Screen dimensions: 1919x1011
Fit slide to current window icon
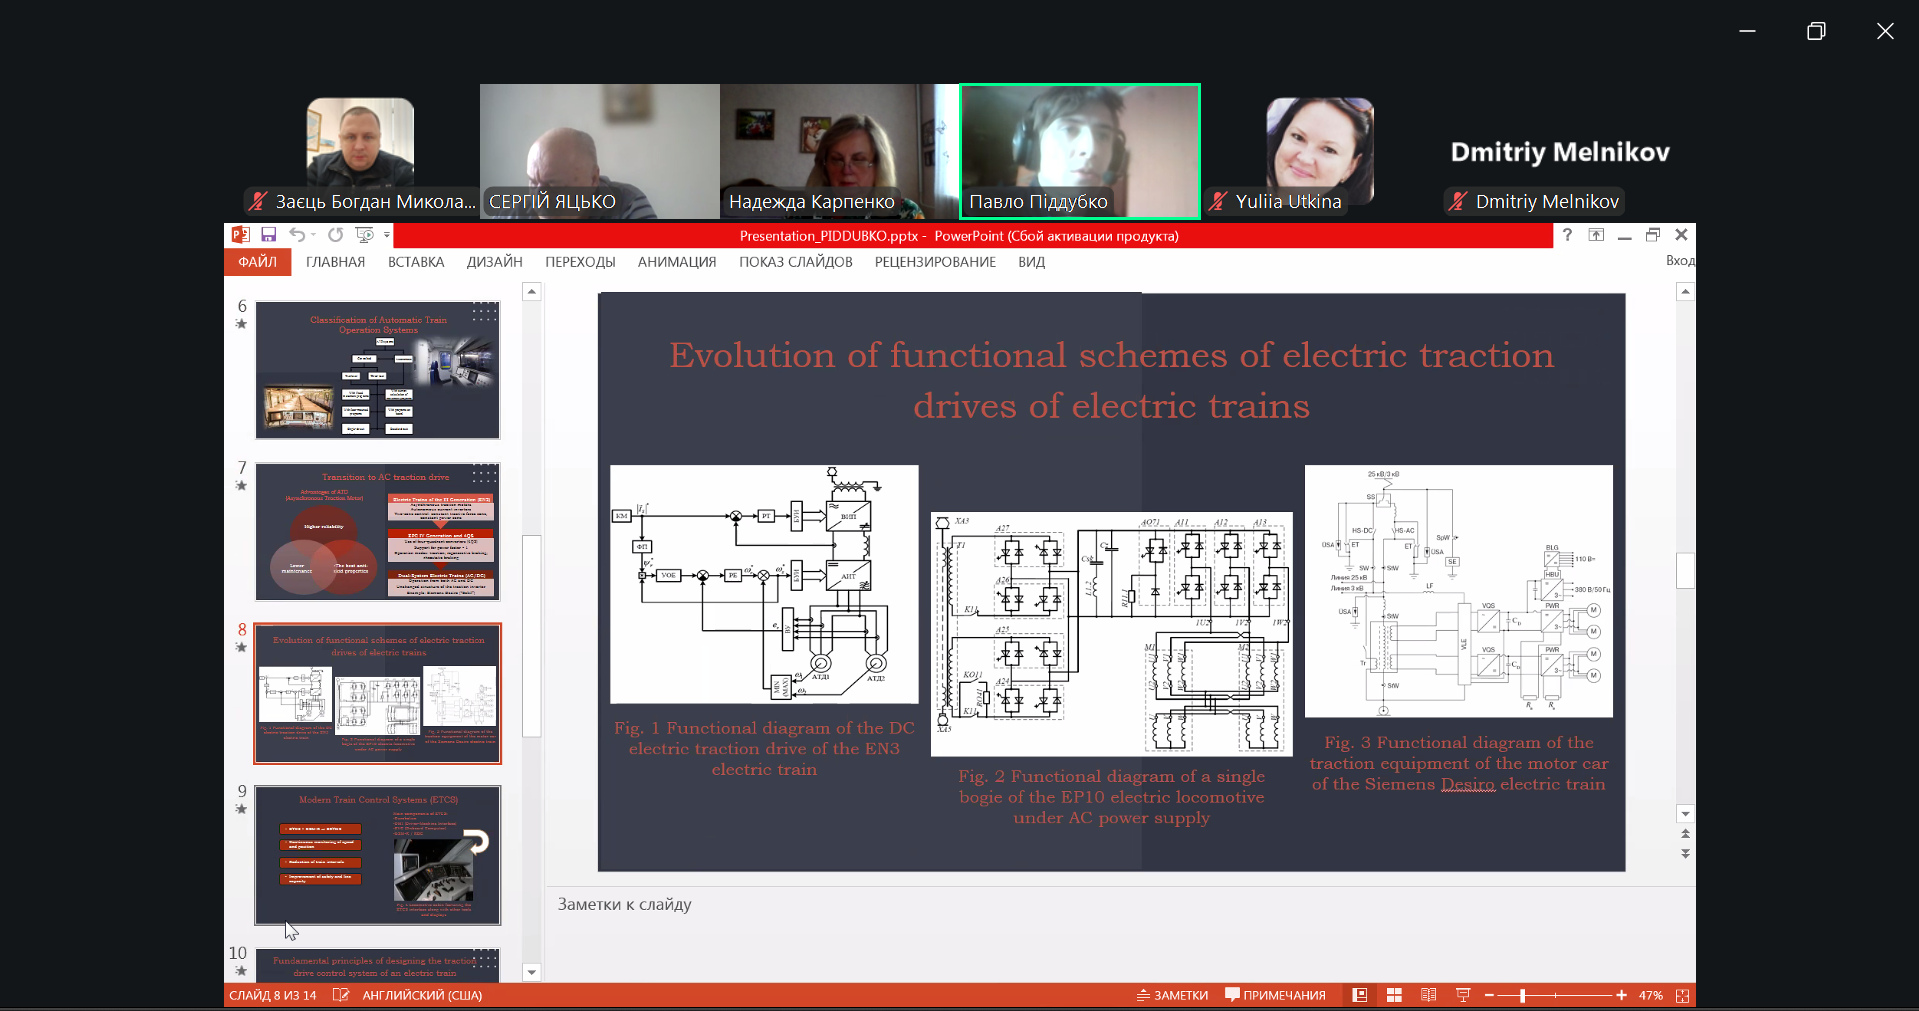[x=1683, y=996]
